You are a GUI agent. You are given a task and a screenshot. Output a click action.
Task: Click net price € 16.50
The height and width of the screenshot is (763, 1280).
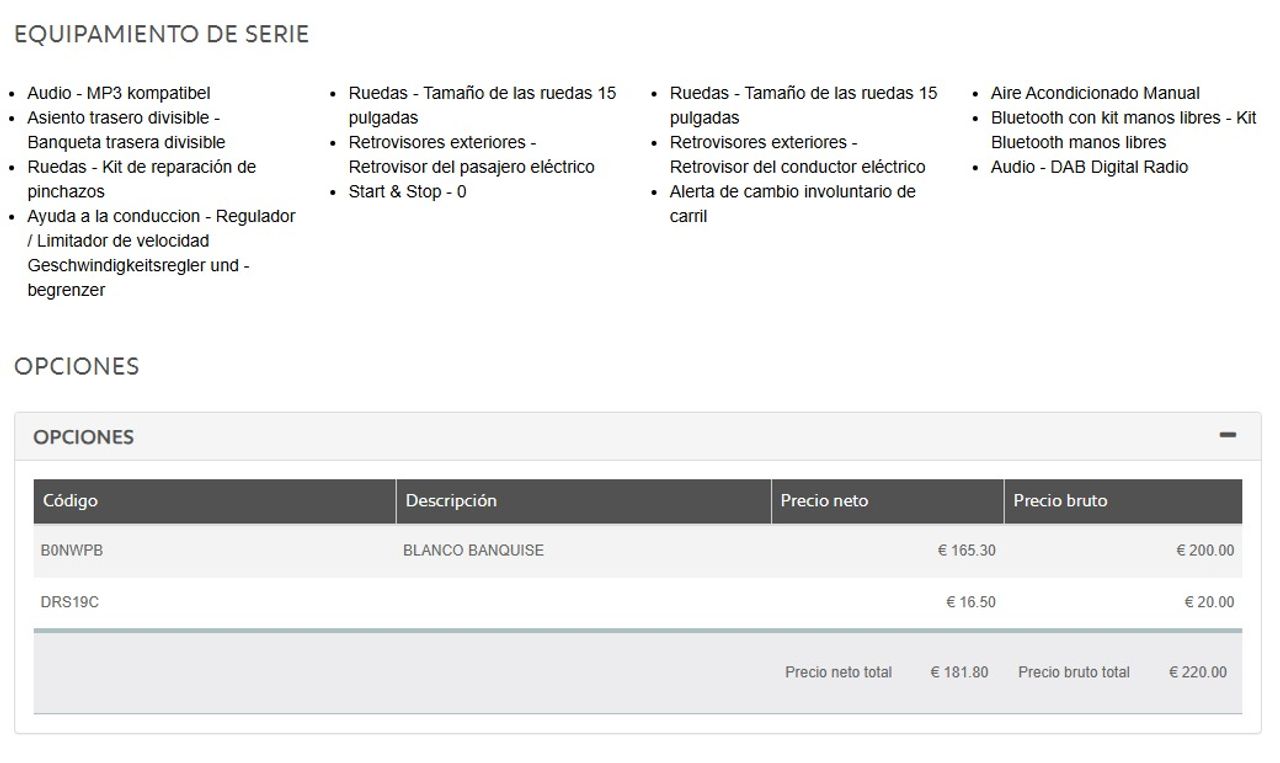tap(971, 602)
